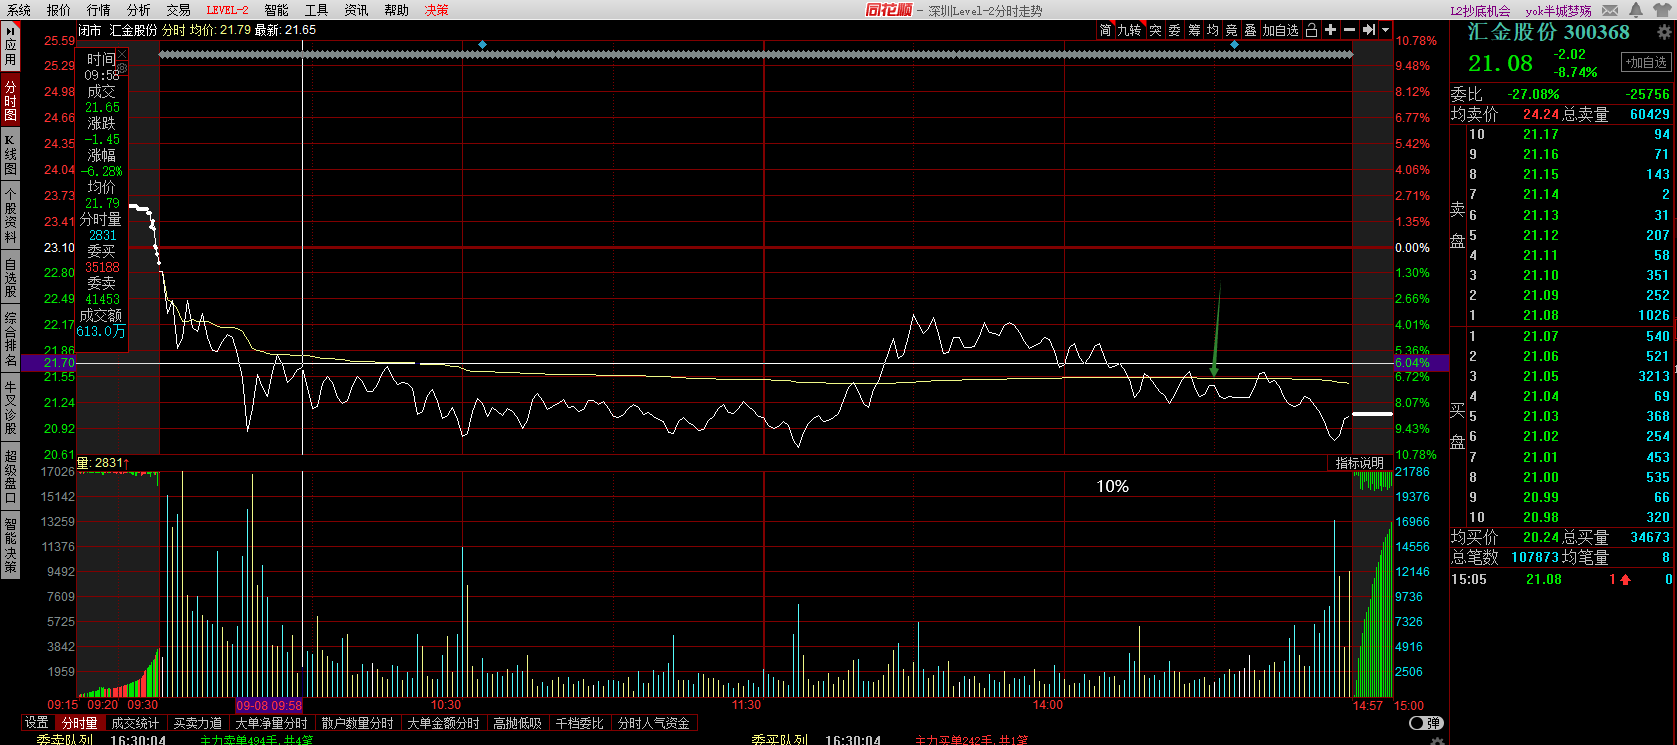
Task: Click the minus zoom icon in chart toolbar
Action: click(x=1349, y=30)
